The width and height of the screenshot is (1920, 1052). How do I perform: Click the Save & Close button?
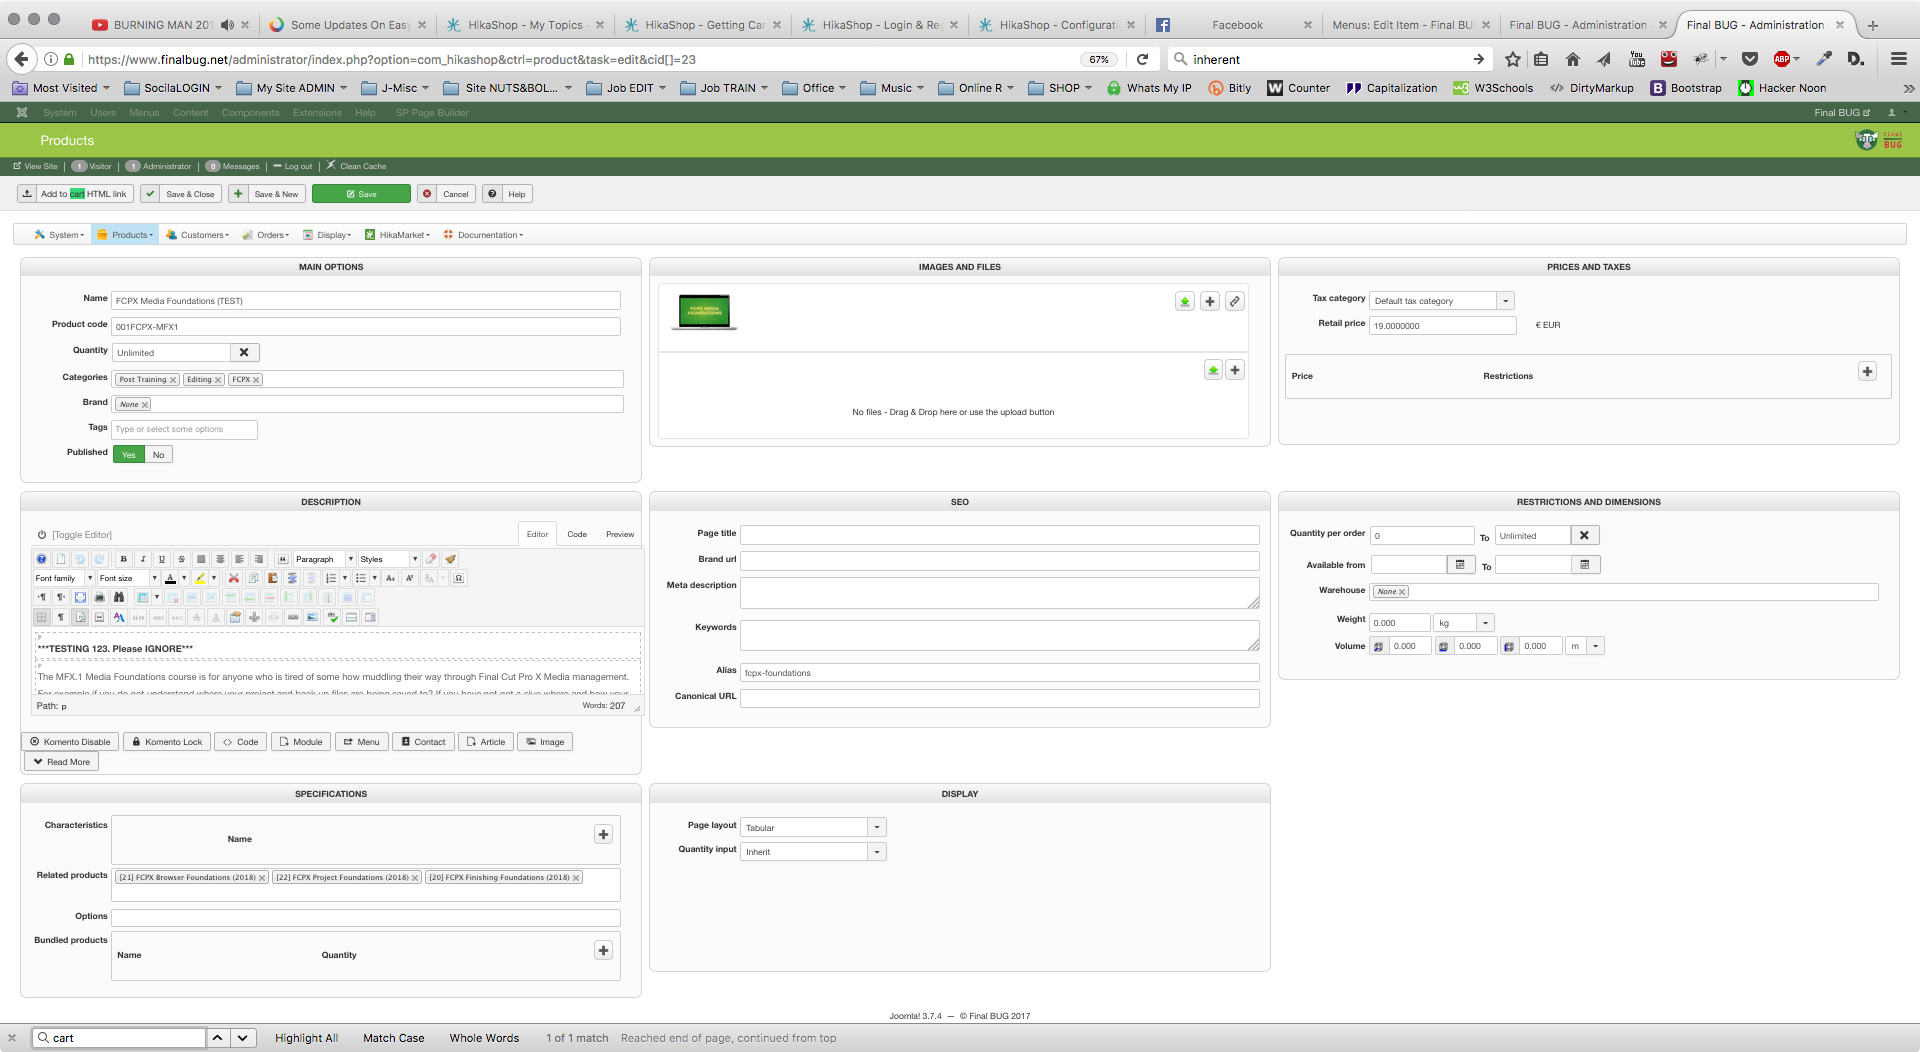[x=181, y=194]
